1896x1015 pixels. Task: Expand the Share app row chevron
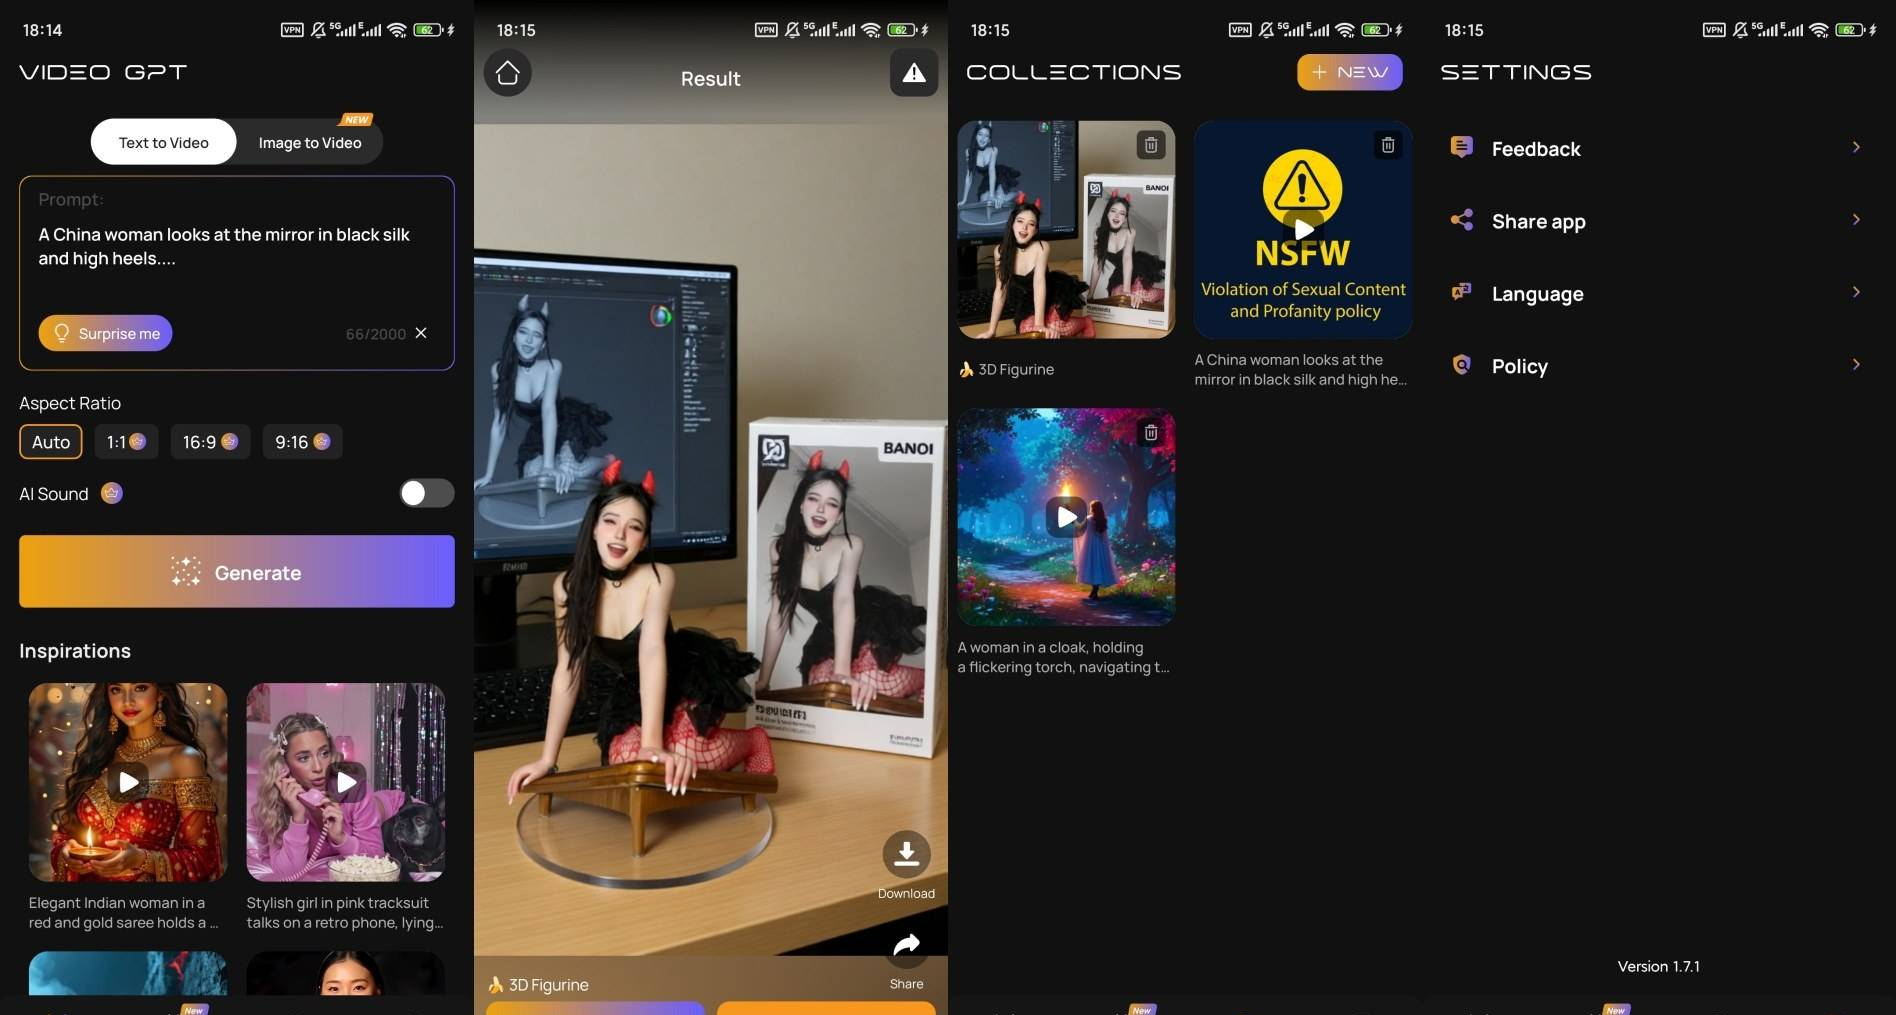pos(1856,220)
